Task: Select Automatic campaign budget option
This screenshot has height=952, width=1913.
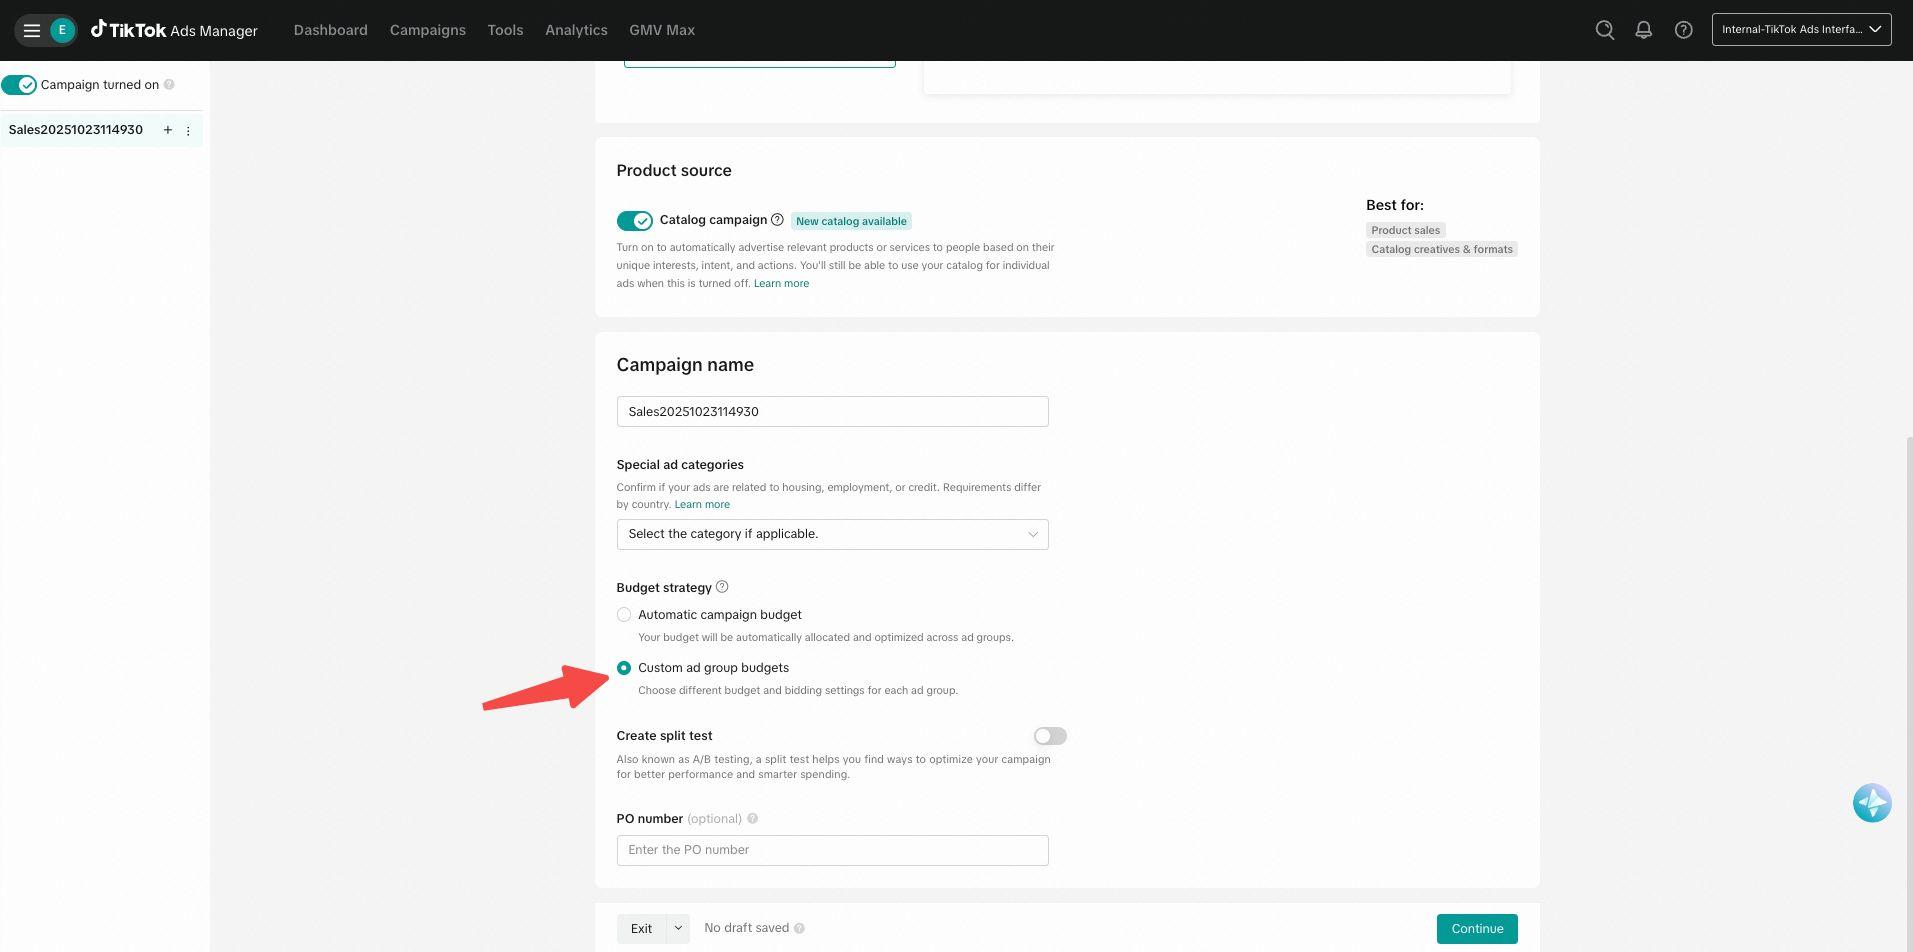Action: (624, 615)
